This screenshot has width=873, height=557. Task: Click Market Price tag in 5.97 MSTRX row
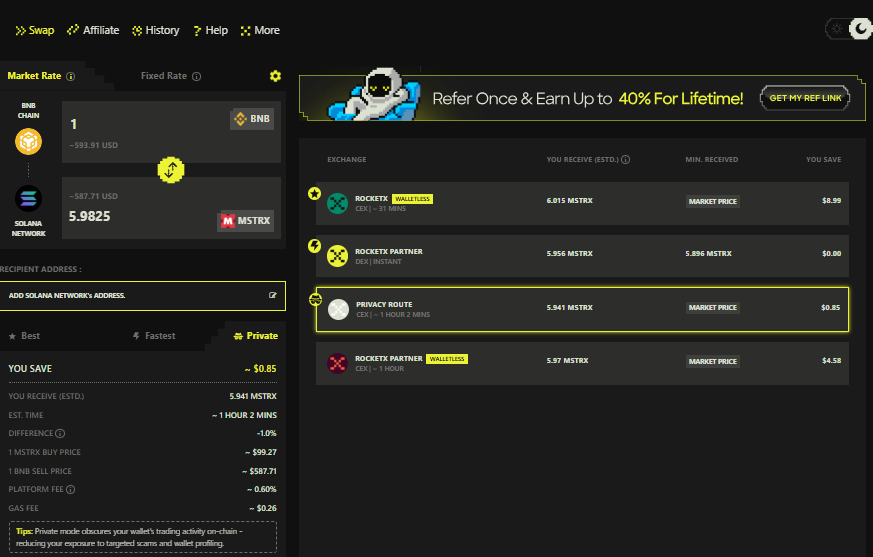[x=713, y=361]
